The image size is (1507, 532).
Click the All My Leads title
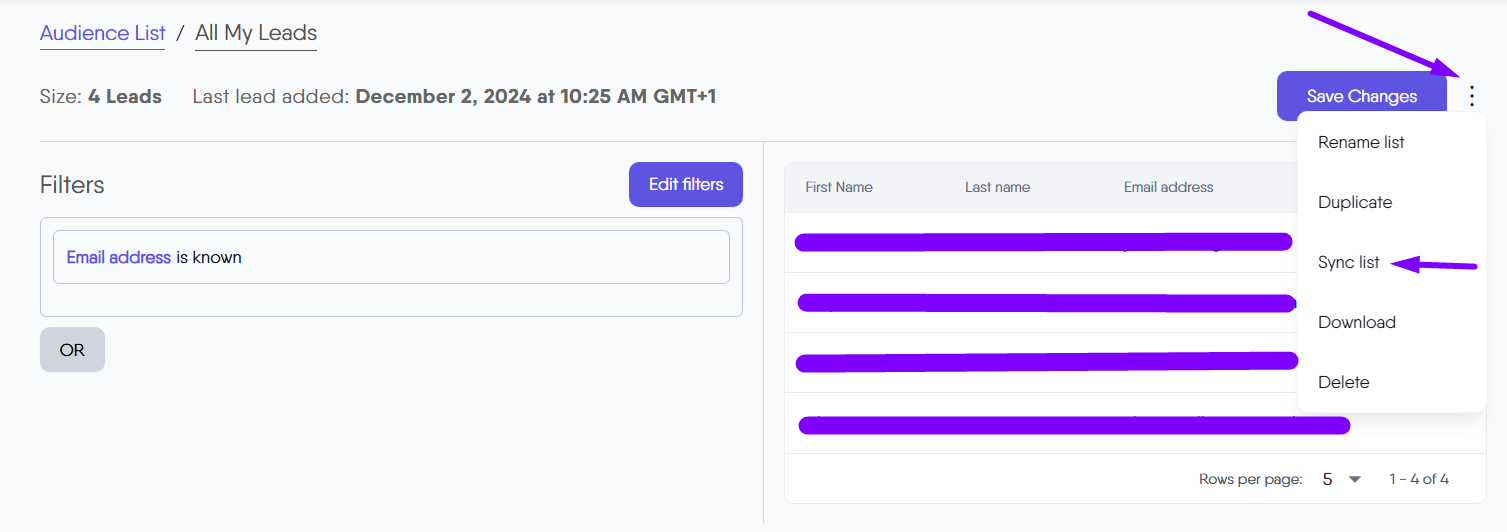click(x=256, y=33)
